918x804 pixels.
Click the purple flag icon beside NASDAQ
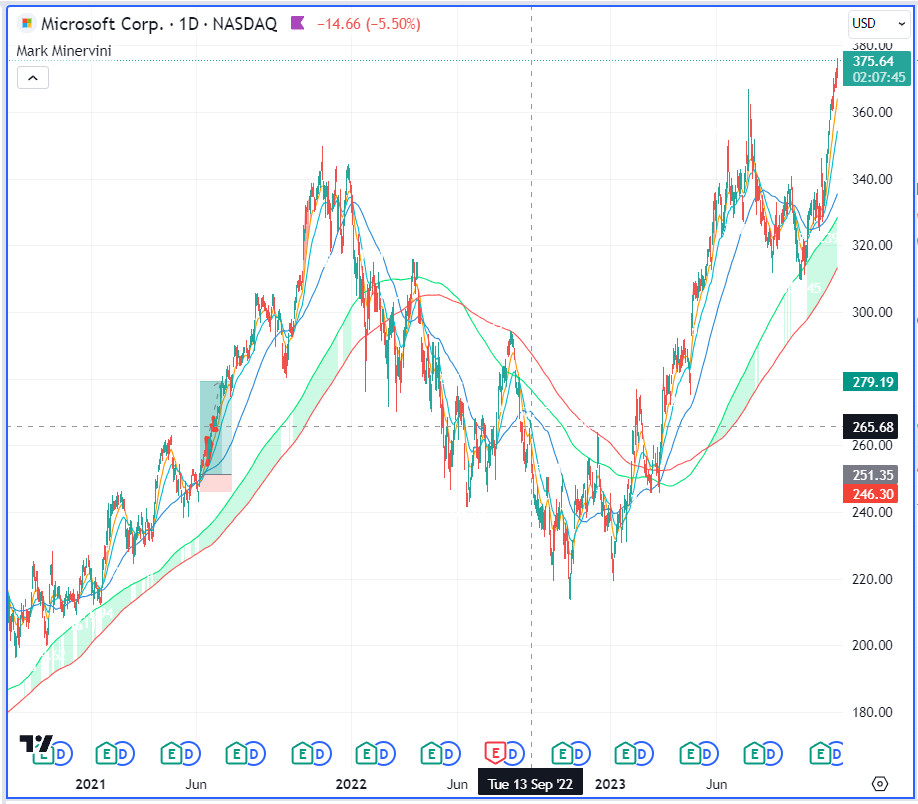298,23
